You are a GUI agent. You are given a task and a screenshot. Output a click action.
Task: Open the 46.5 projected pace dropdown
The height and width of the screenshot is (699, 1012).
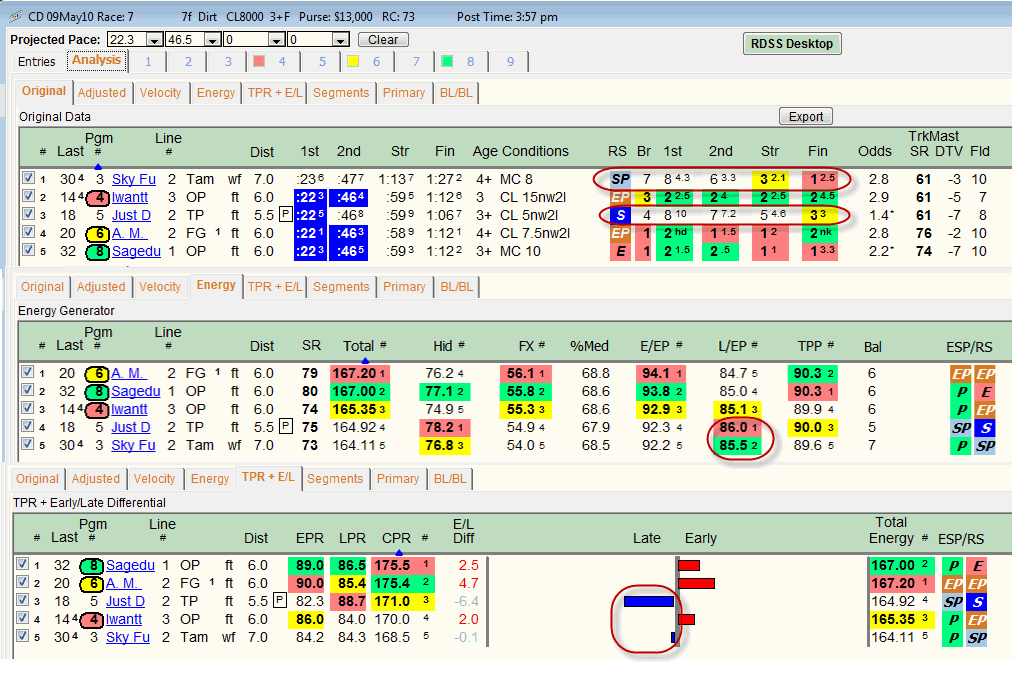(x=212, y=40)
